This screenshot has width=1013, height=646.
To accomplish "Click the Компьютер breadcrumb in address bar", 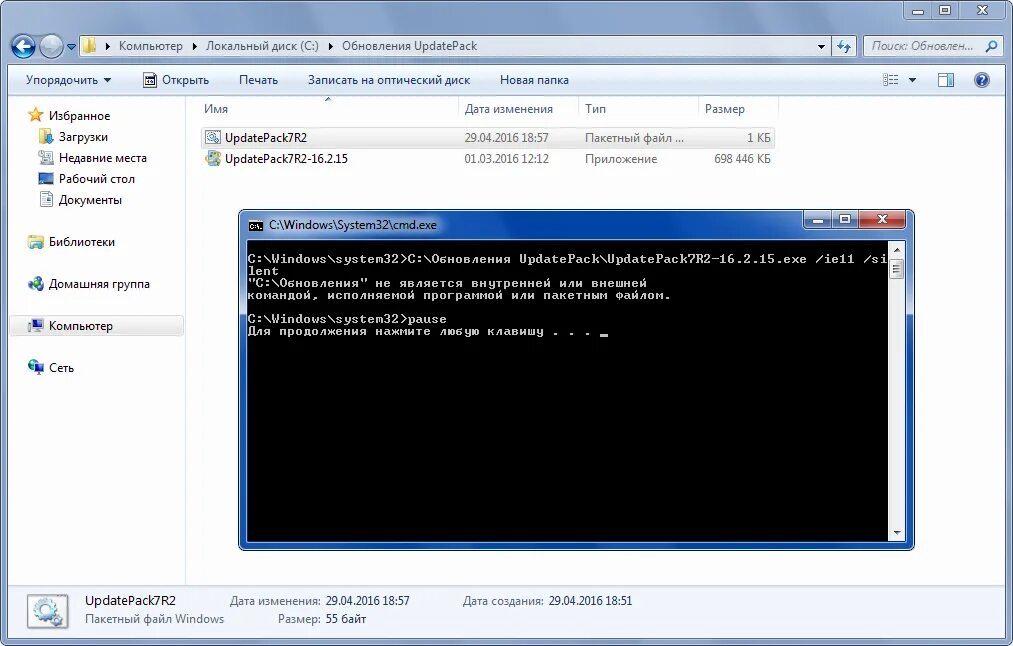I will (x=151, y=46).
